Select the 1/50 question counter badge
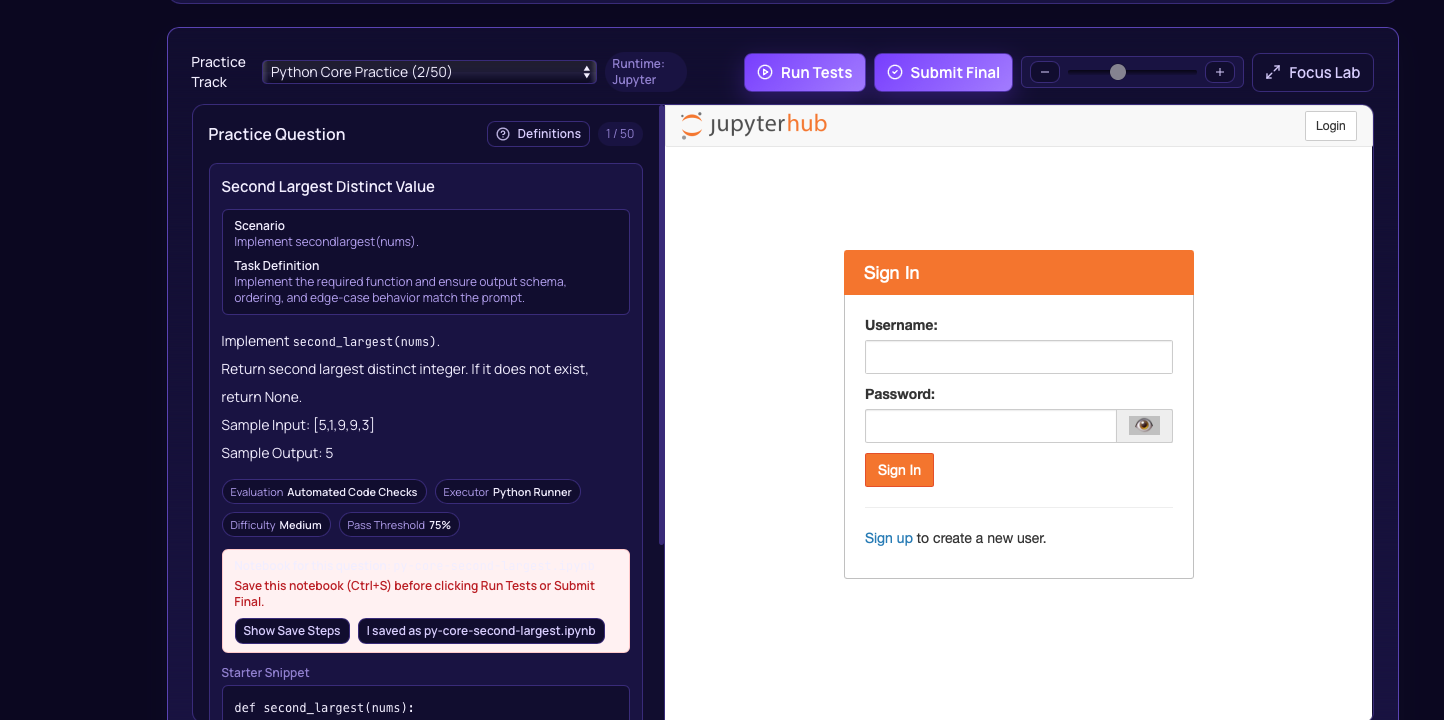This screenshot has width=1444, height=720. coord(620,133)
